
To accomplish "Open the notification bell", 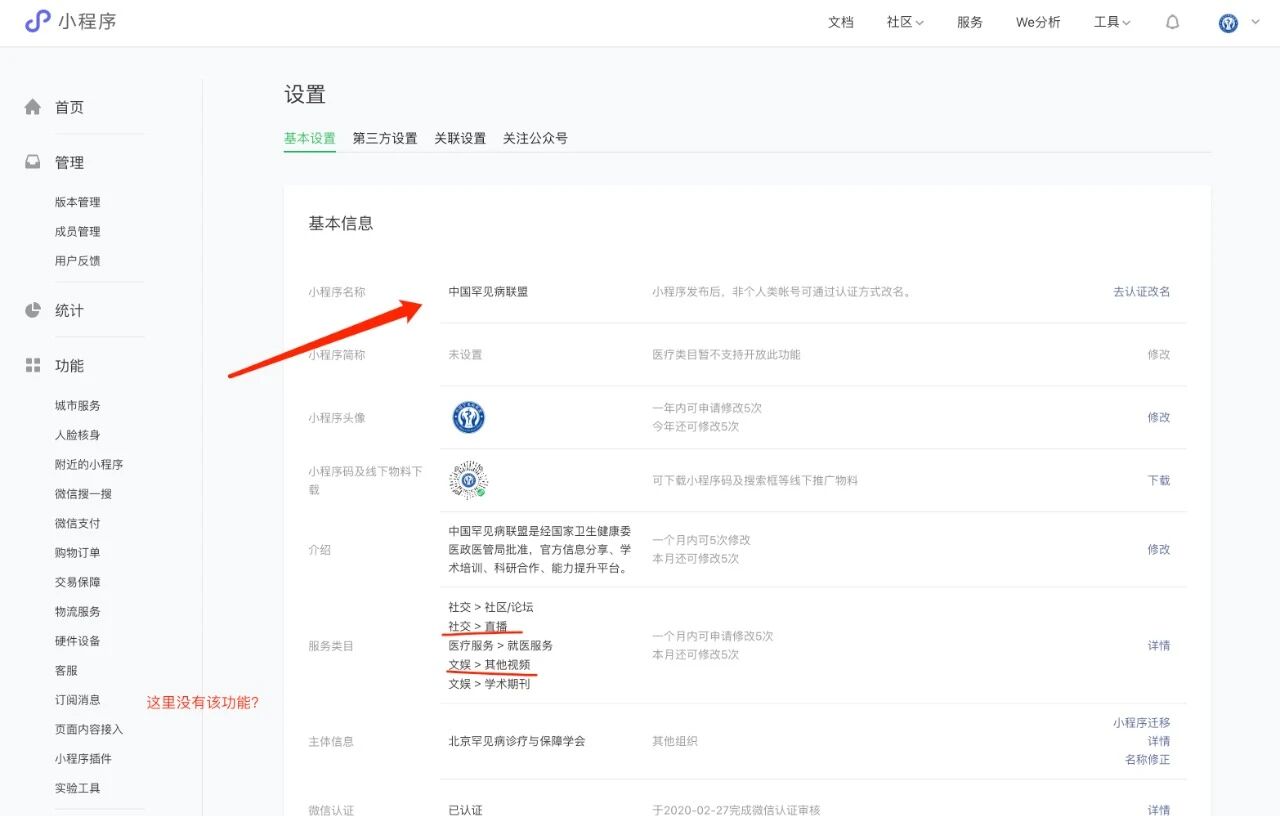I will point(1173,22).
